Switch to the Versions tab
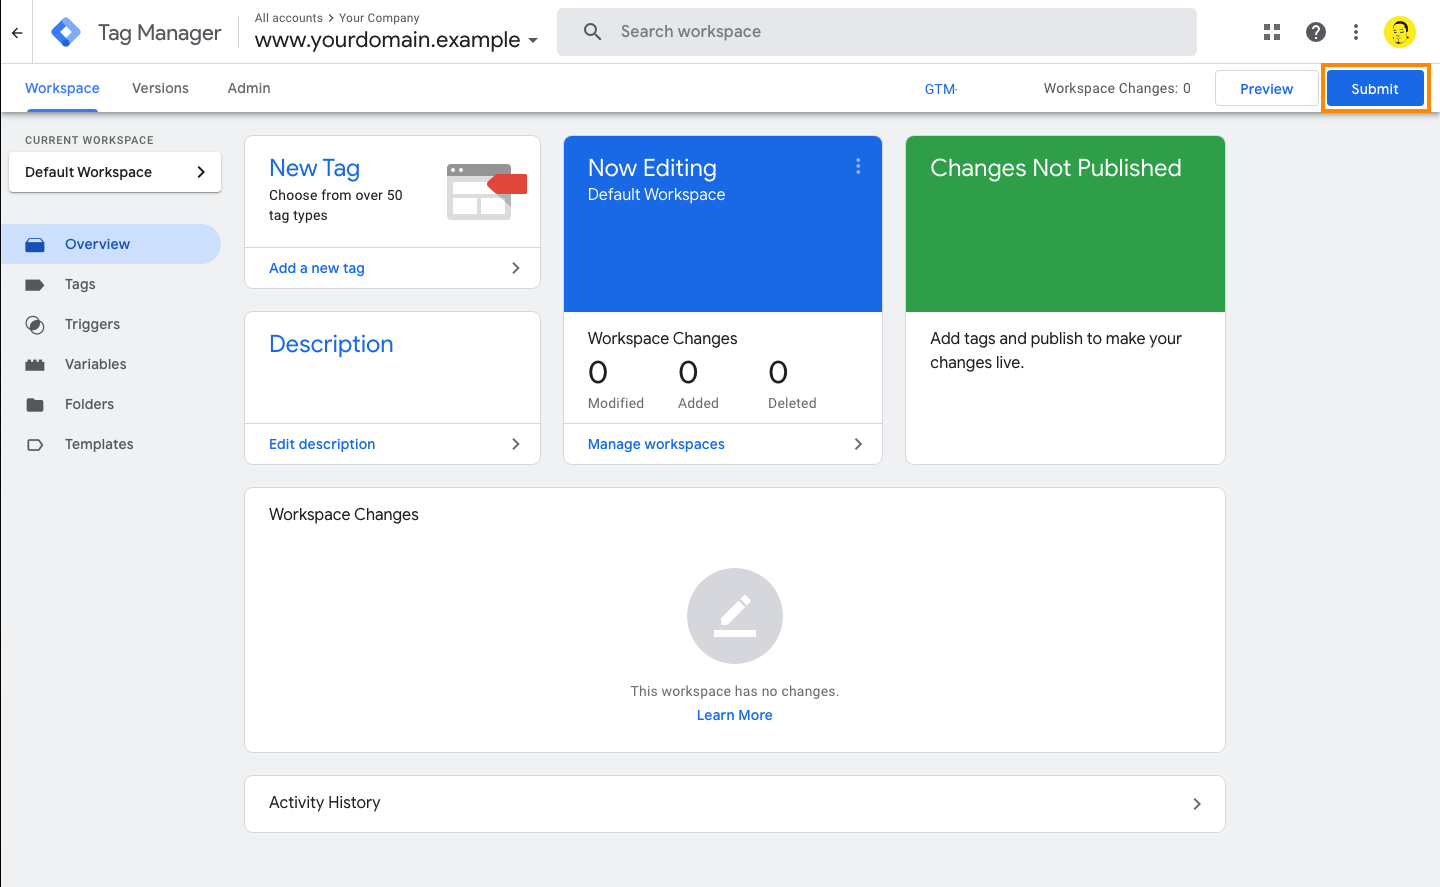This screenshot has height=887, width=1440. pos(160,88)
